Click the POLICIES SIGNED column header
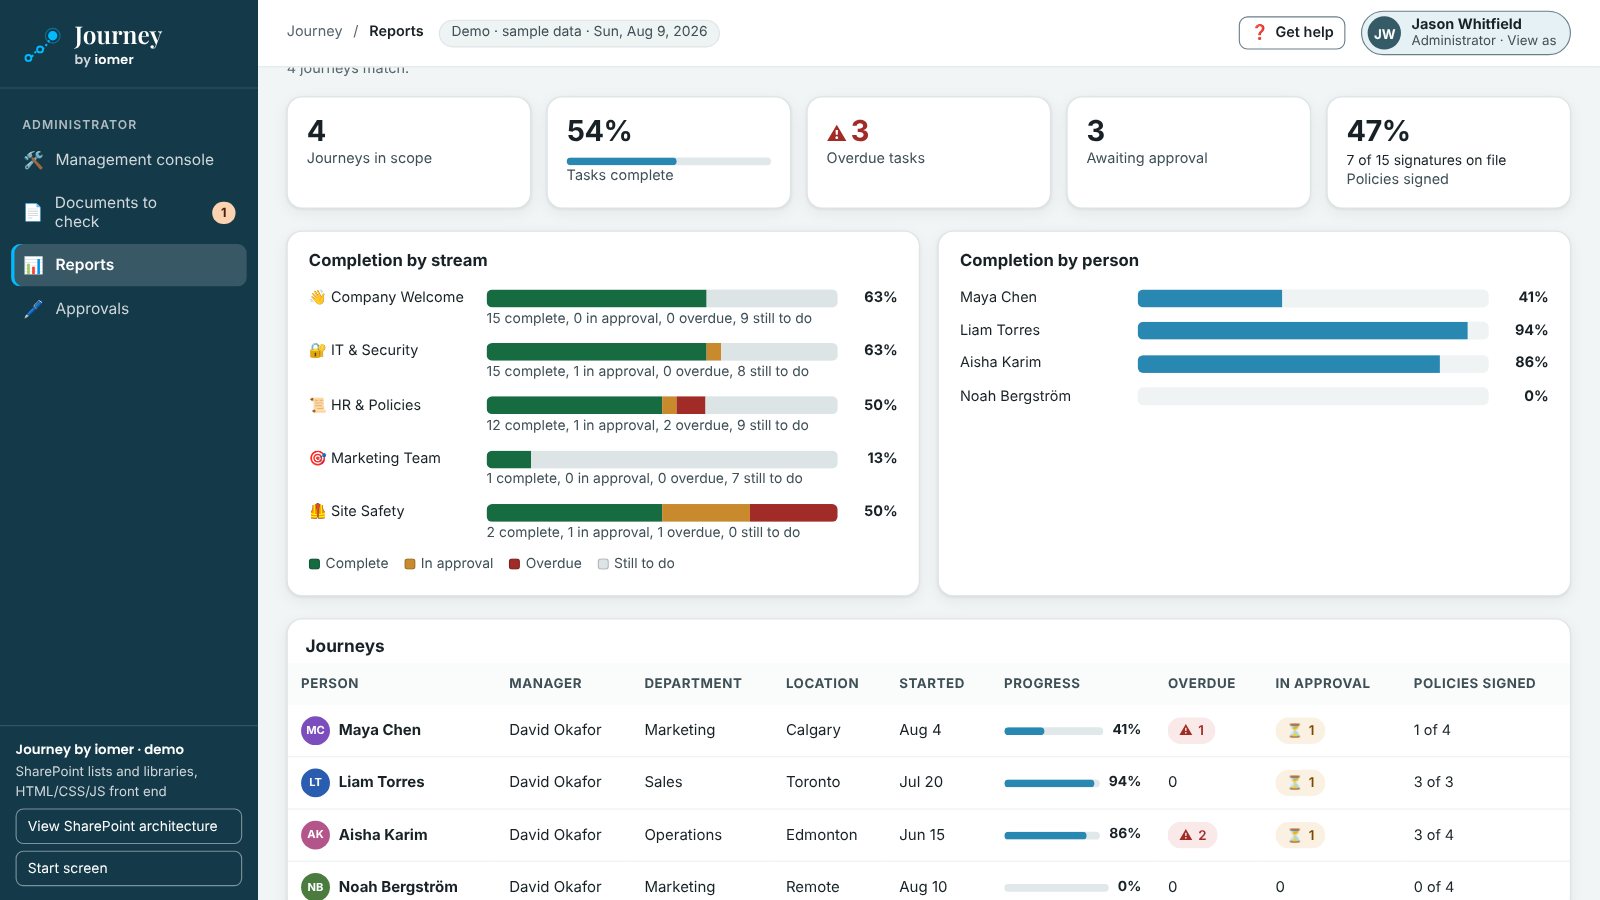1600x900 pixels. (x=1474, y=684)
